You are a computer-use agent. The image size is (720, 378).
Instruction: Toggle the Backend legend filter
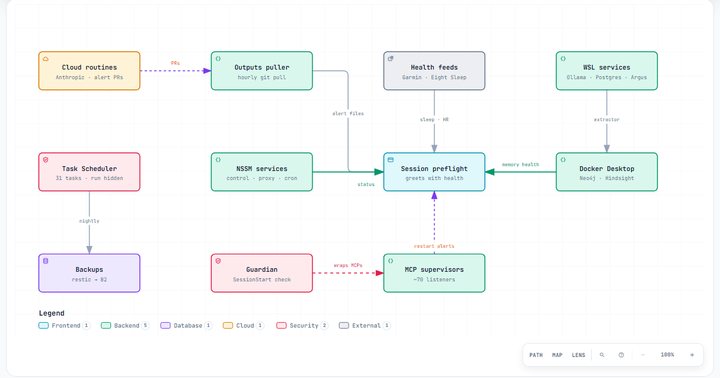(x=125, y=326)
